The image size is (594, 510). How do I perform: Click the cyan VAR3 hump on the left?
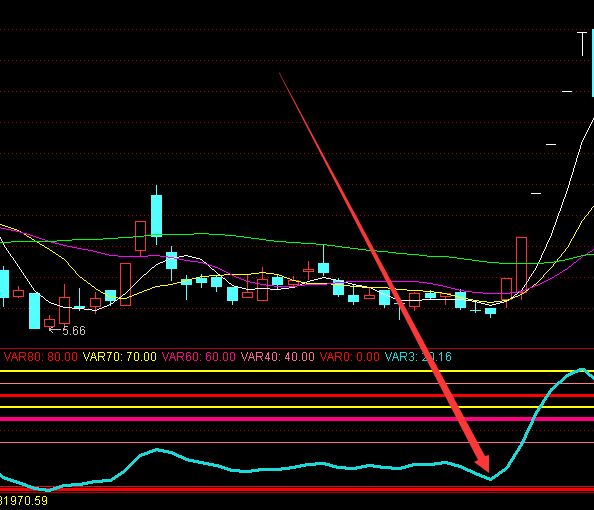coord(156,450)
